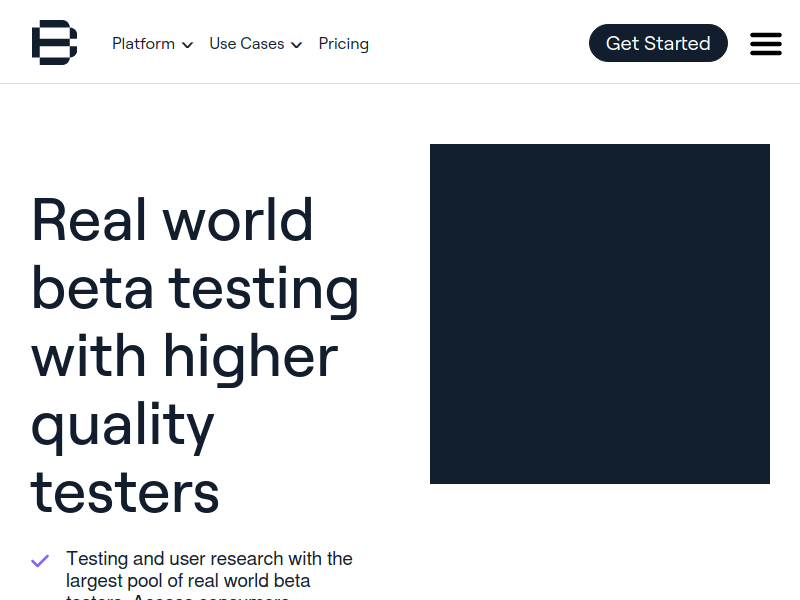The image size is (800, 600).
Task: Click the "Real world" headline line
Action: (x=172, y=220)
